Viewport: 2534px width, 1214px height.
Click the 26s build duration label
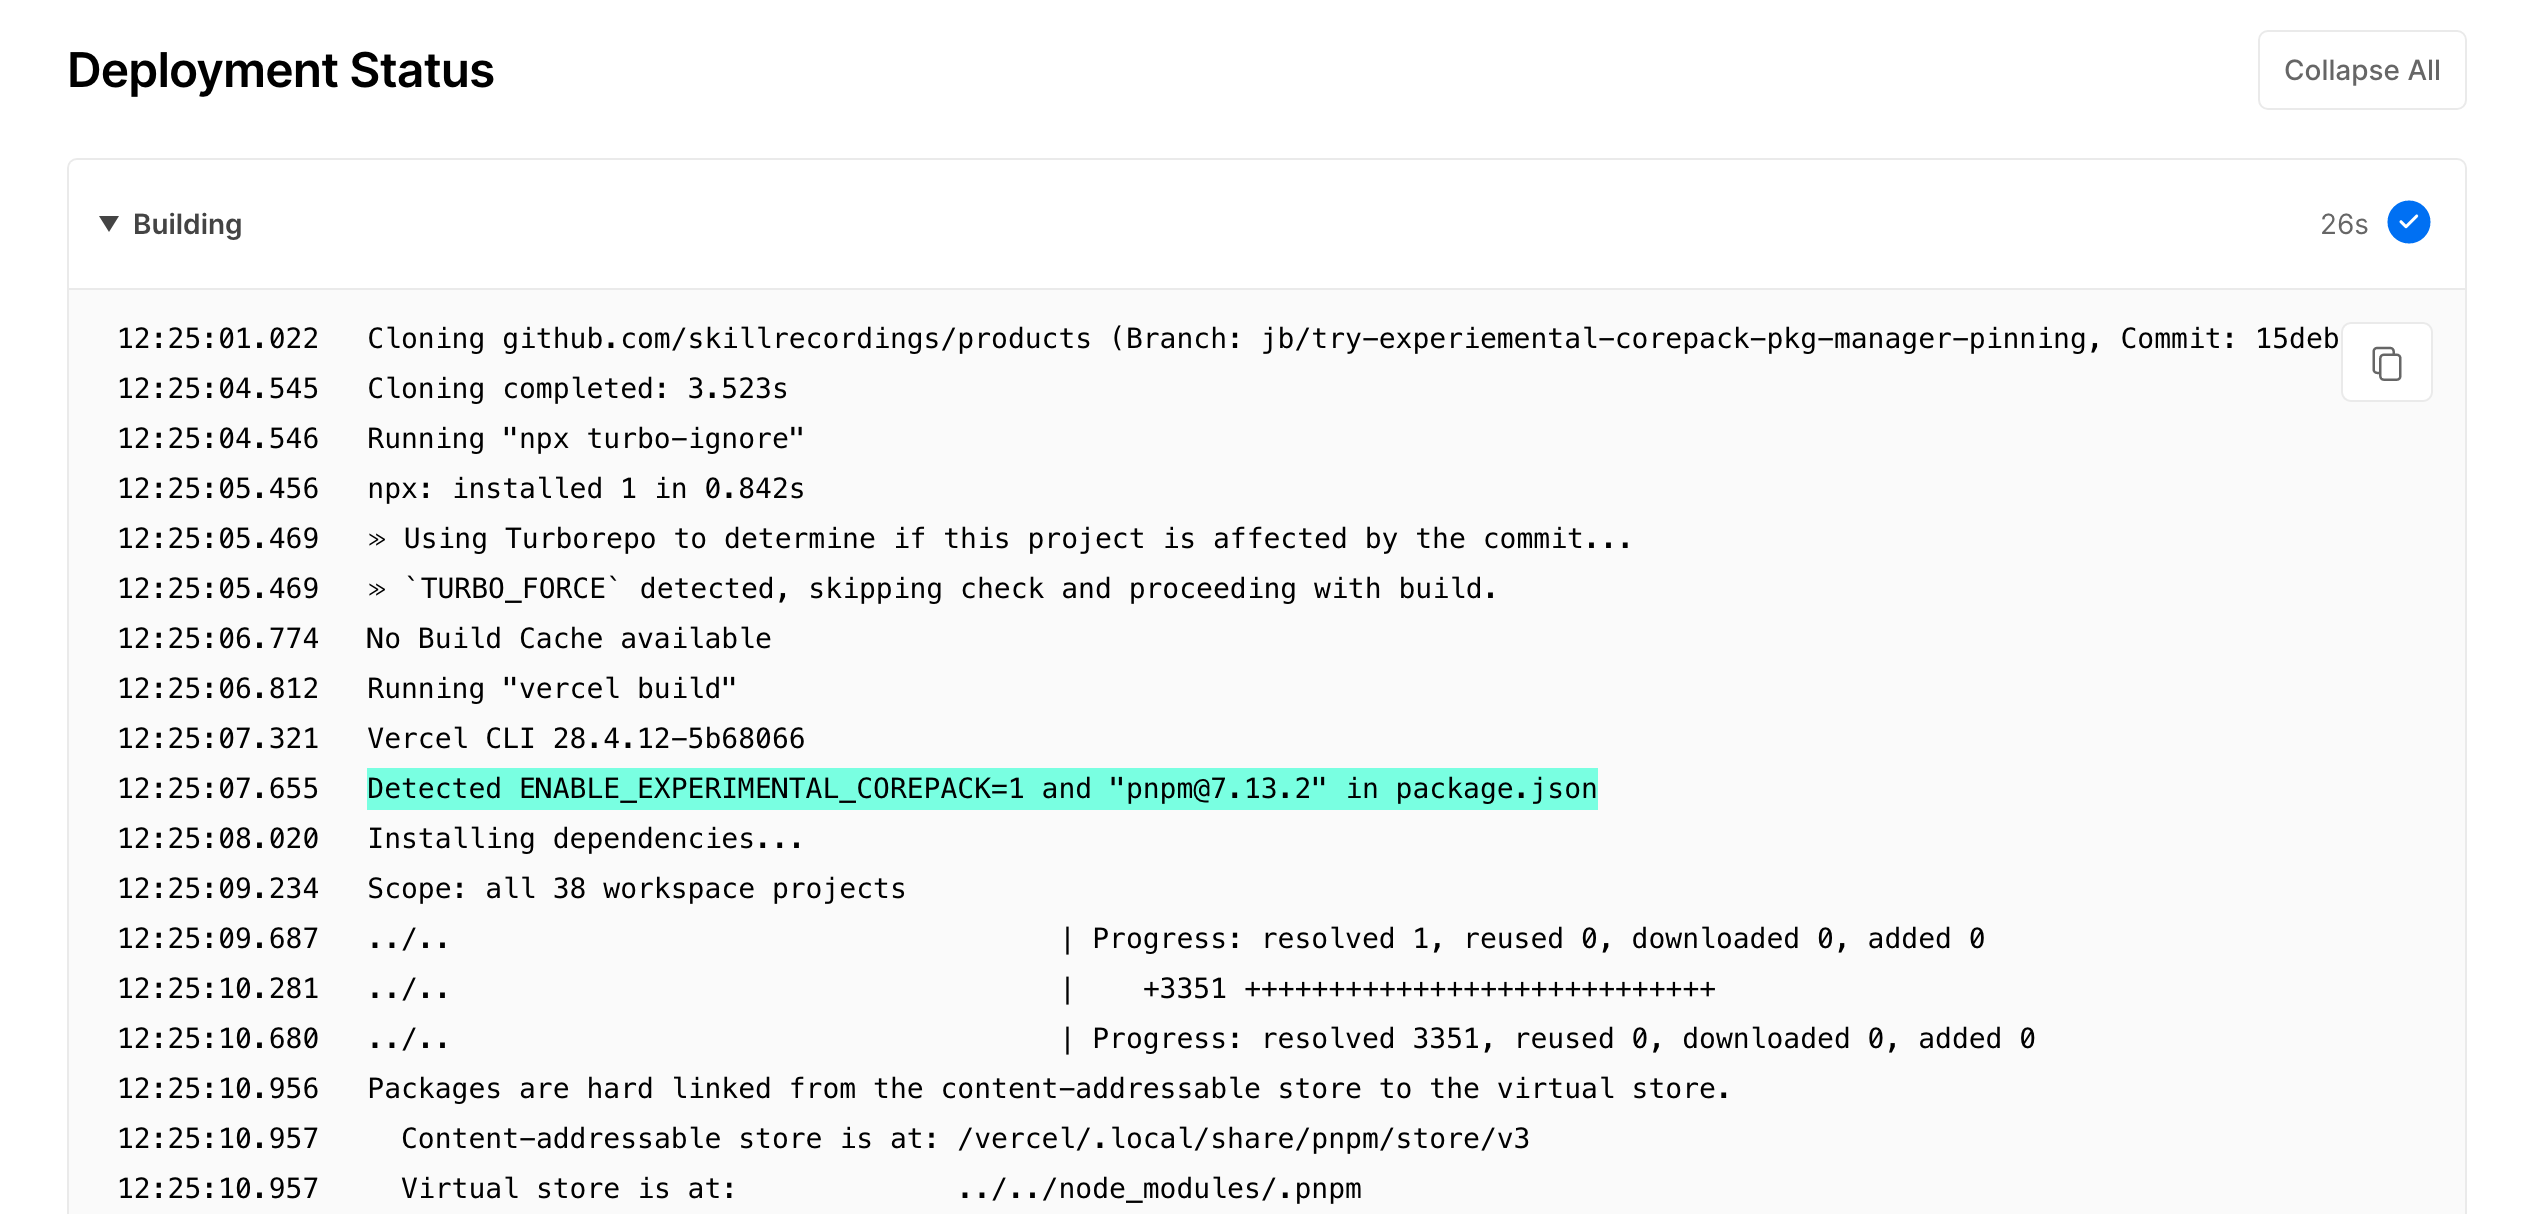pyautogui.click(x=2343, y=223)
